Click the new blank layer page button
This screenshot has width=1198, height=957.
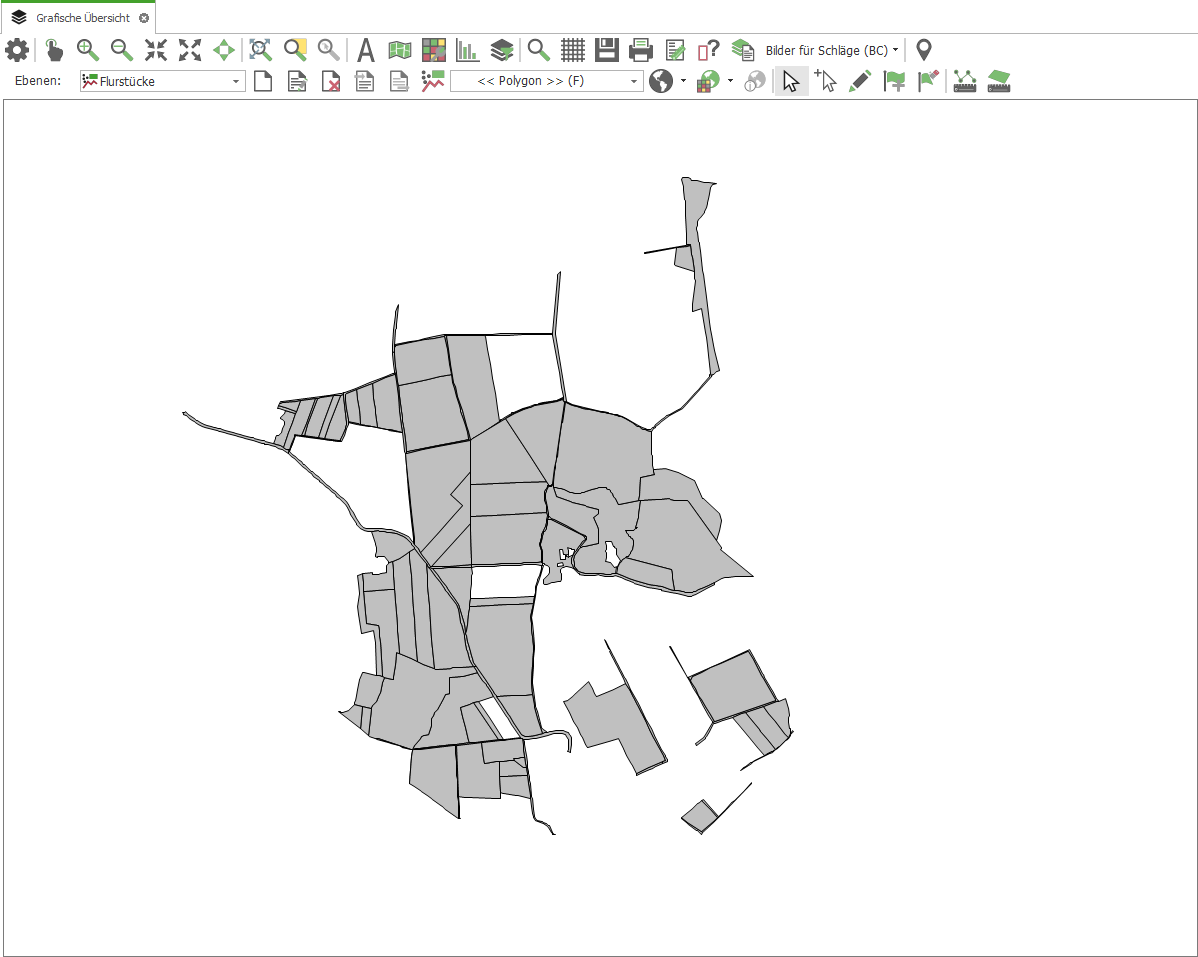pos(263,82)
